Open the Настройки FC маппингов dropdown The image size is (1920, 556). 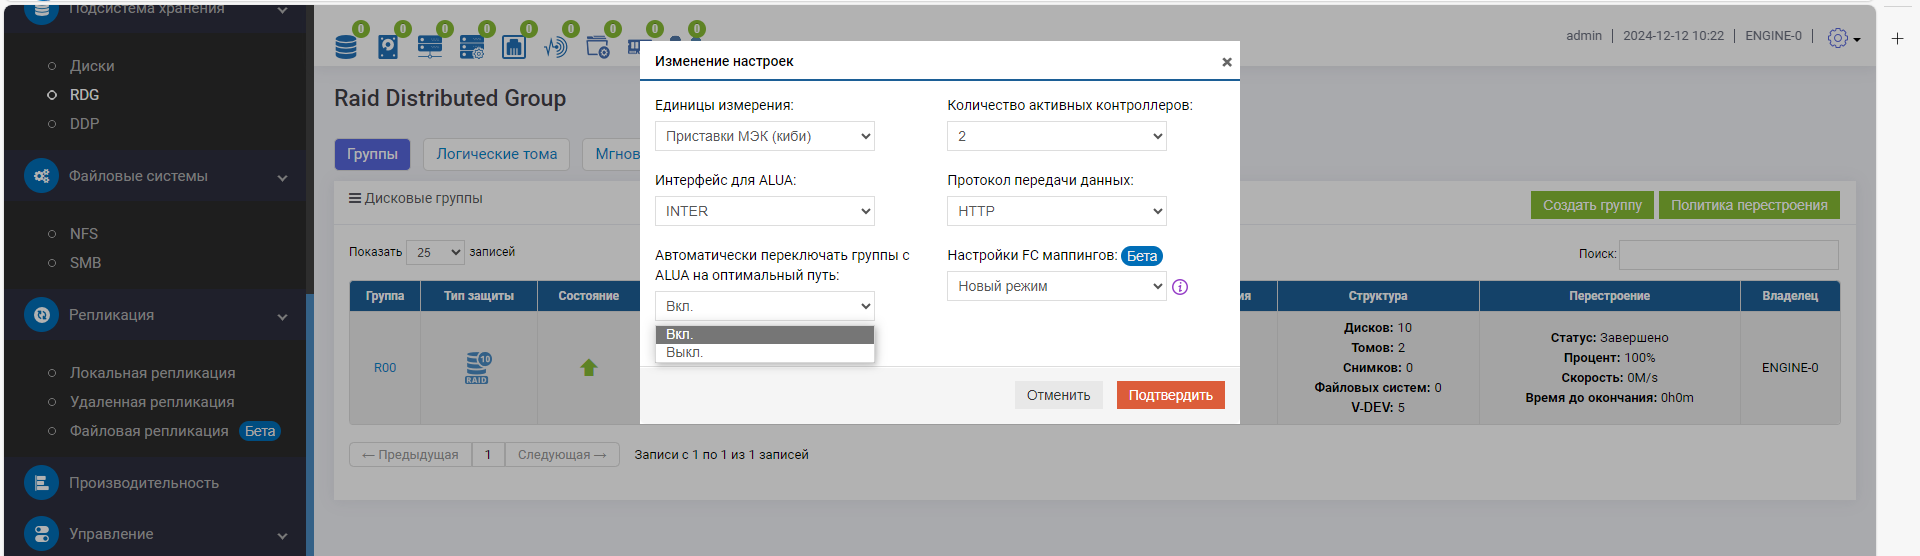[1057, 286]
